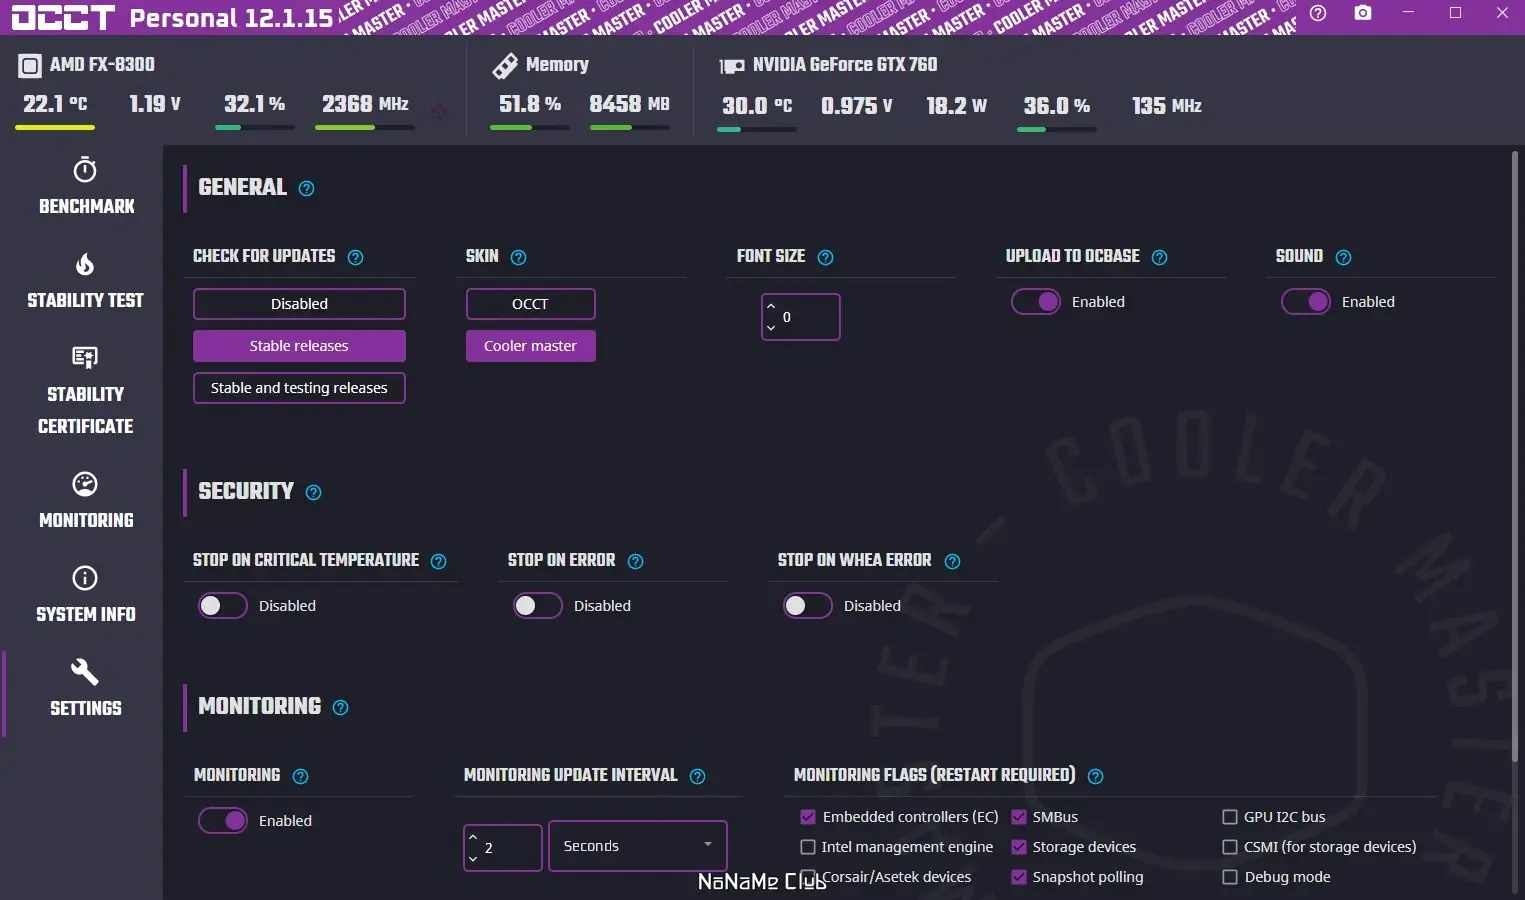Check CSMI (for storage devices) flag
Viewport: 1525px width, 900px height.
[1230, 847]
